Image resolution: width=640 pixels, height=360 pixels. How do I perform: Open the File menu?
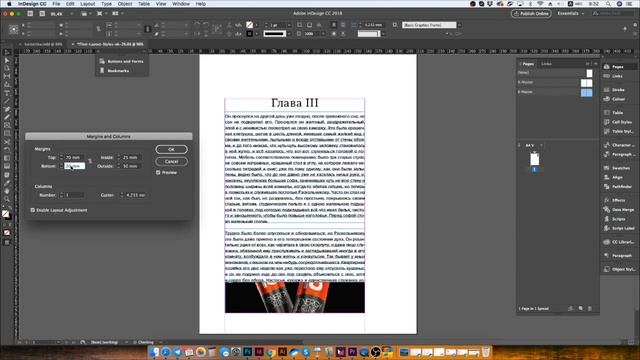pos(56,4)
